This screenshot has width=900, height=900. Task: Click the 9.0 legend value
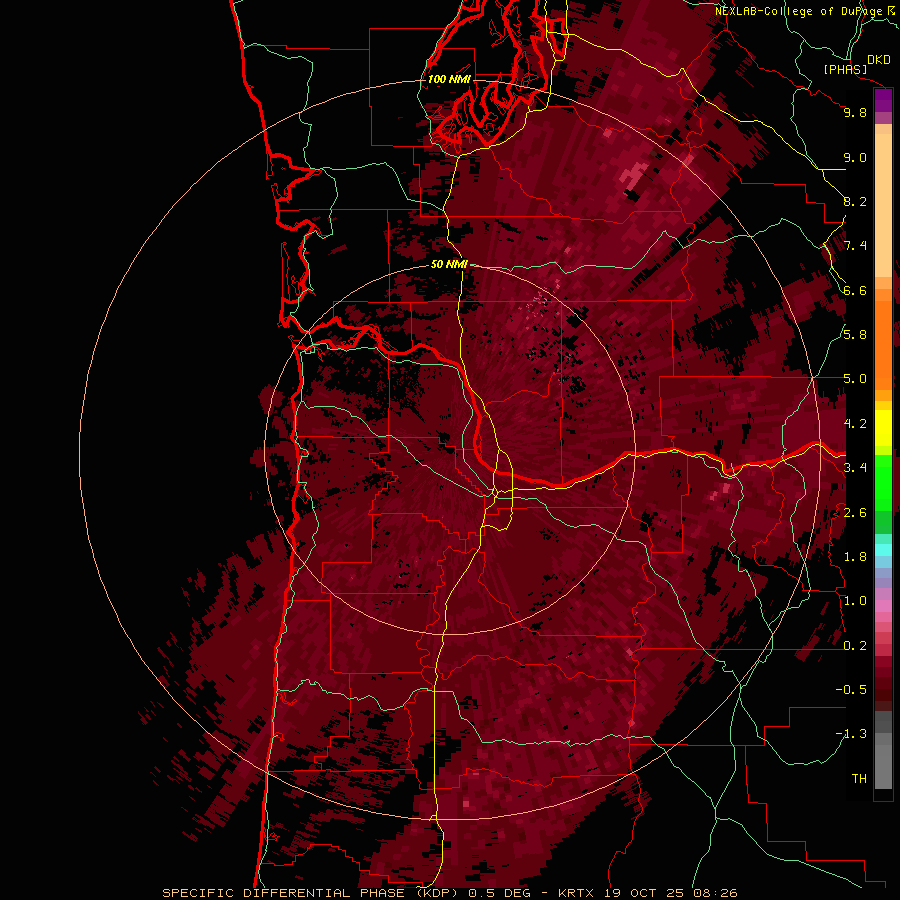click(x=855, y=157)
